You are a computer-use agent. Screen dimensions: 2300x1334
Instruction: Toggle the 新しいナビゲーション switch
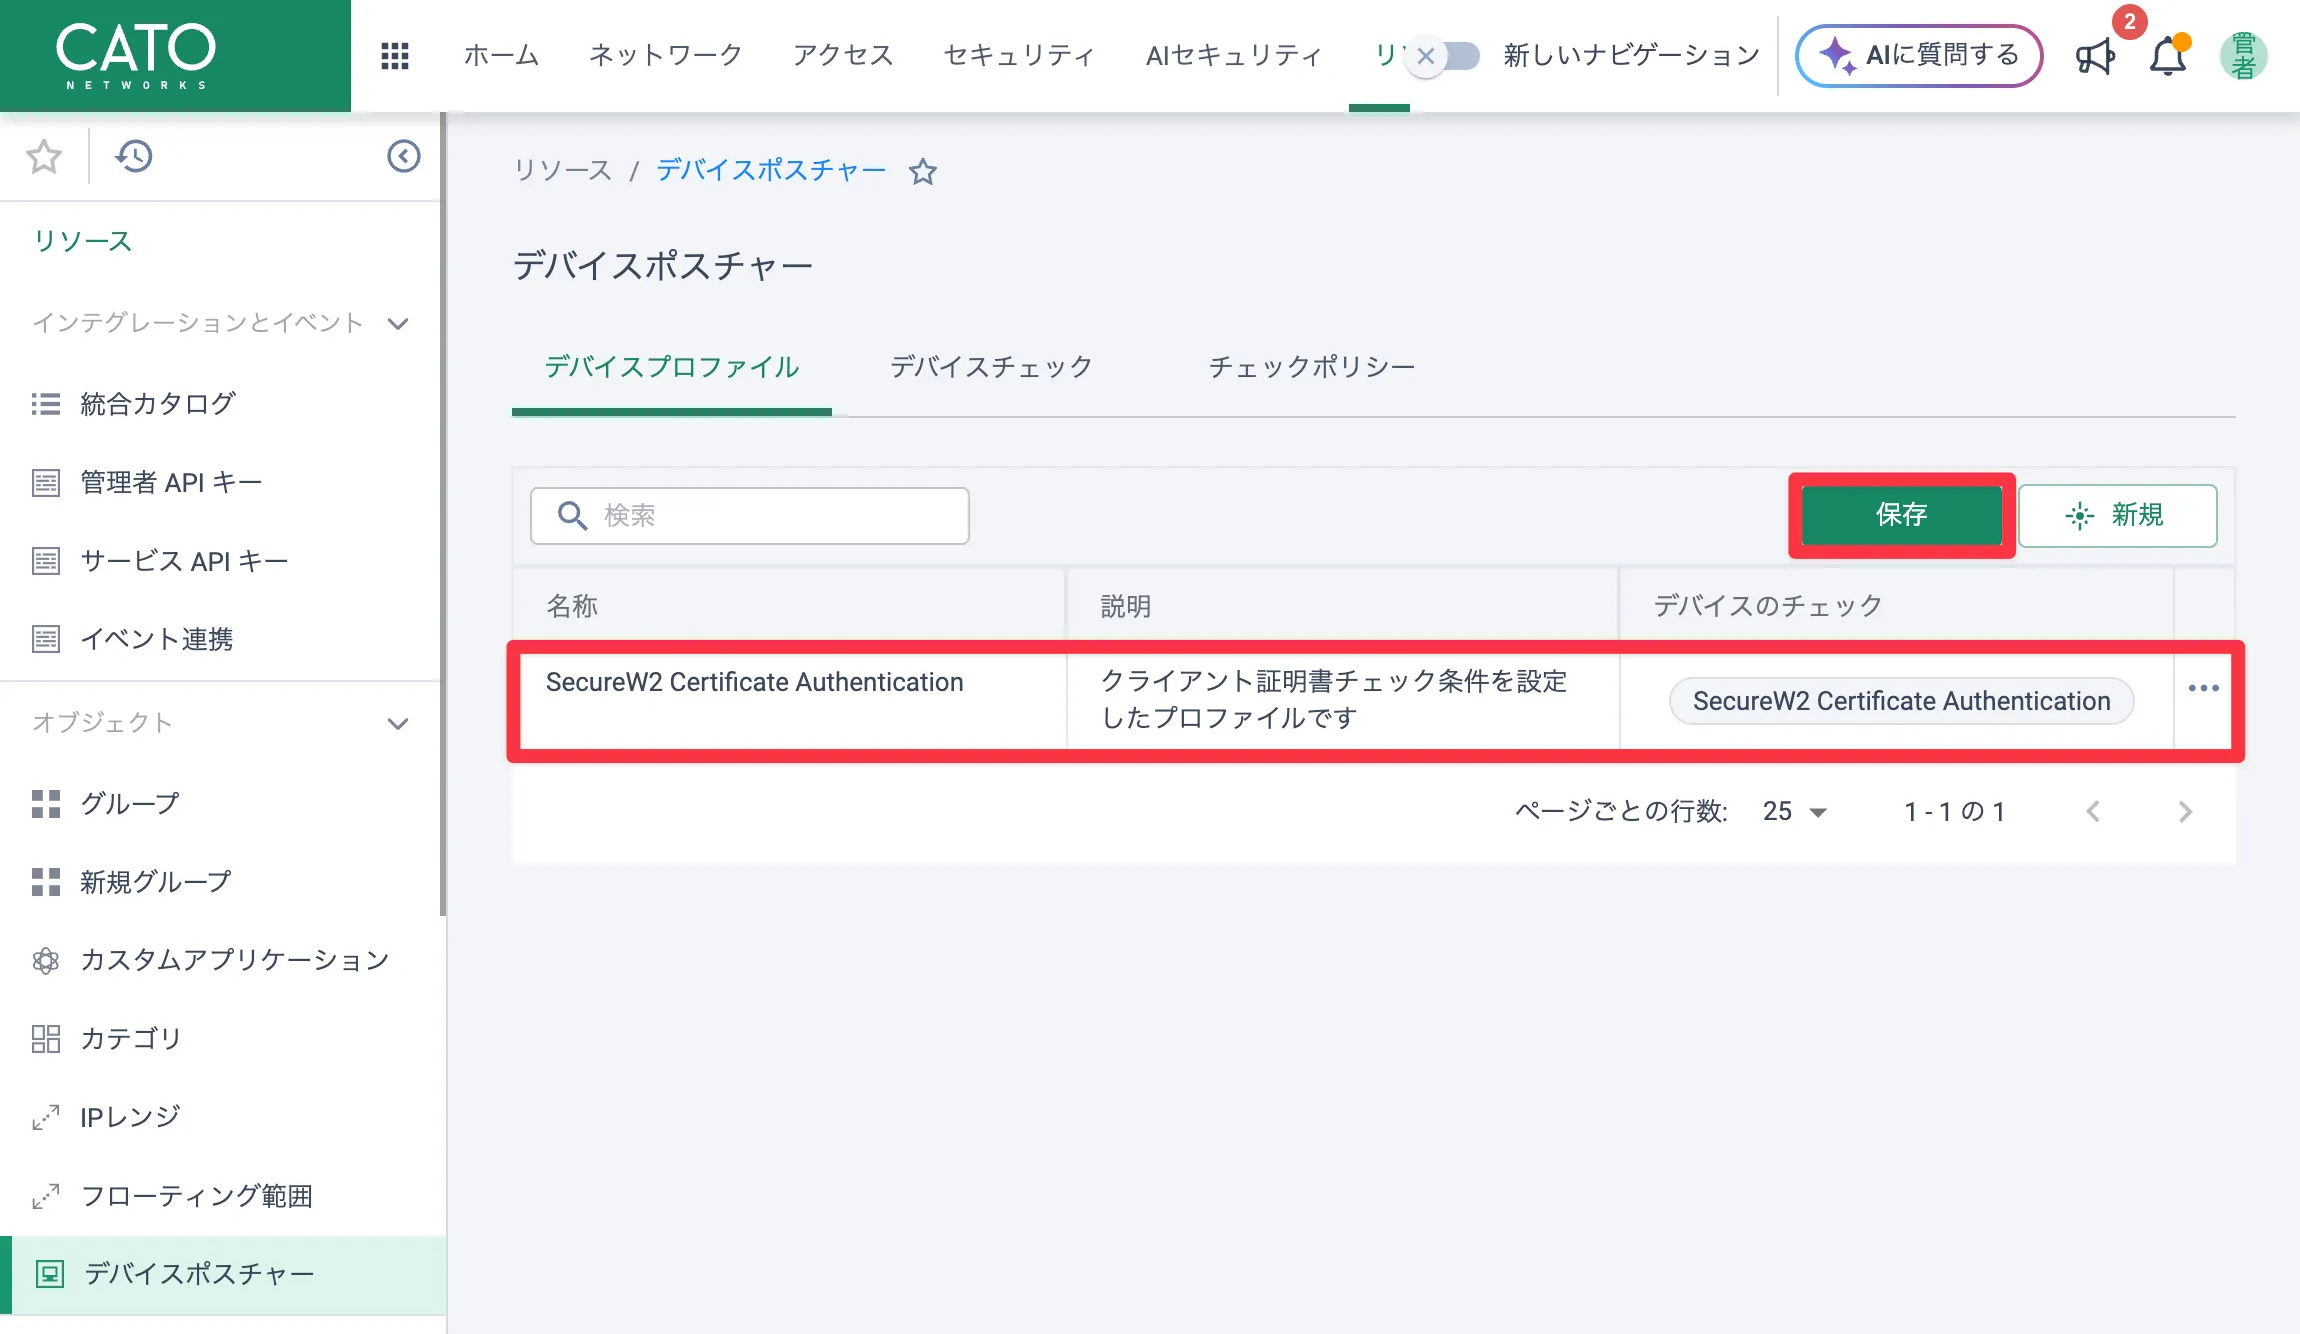(x=1443, y=56)
